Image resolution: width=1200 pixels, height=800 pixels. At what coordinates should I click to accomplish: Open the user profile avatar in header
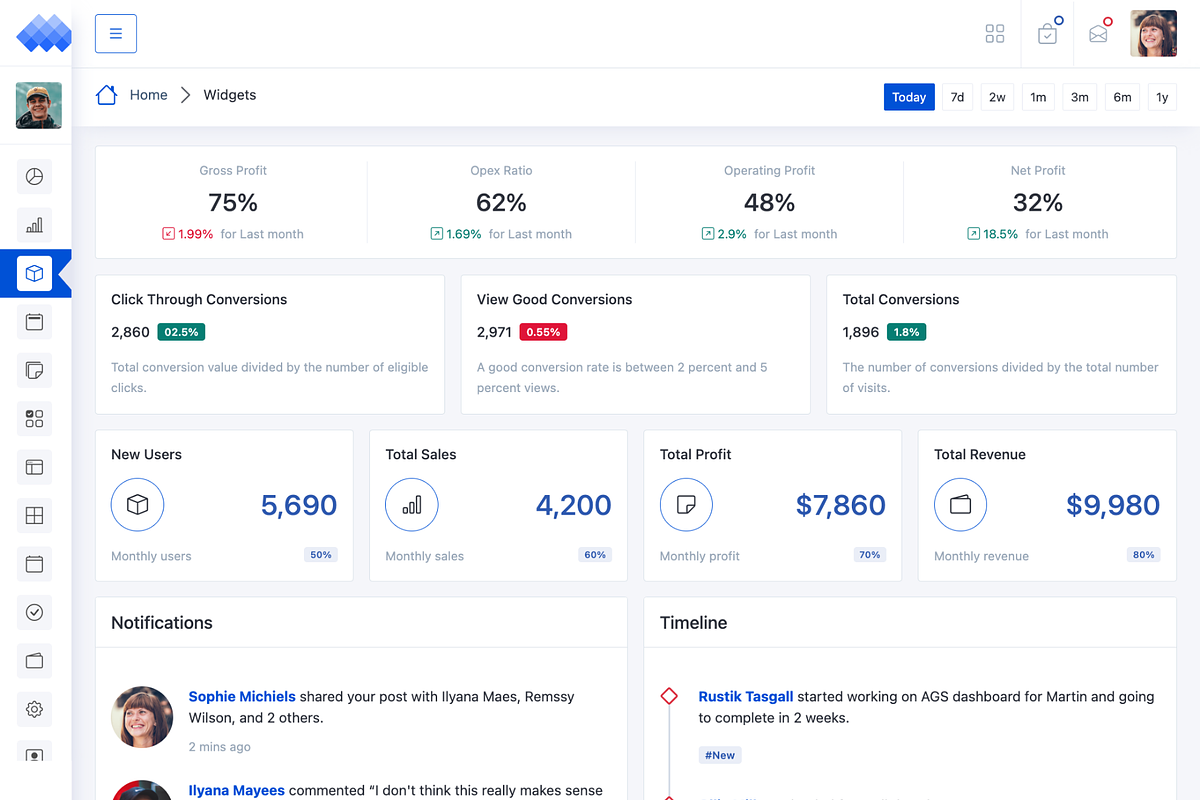point(1153,34)
